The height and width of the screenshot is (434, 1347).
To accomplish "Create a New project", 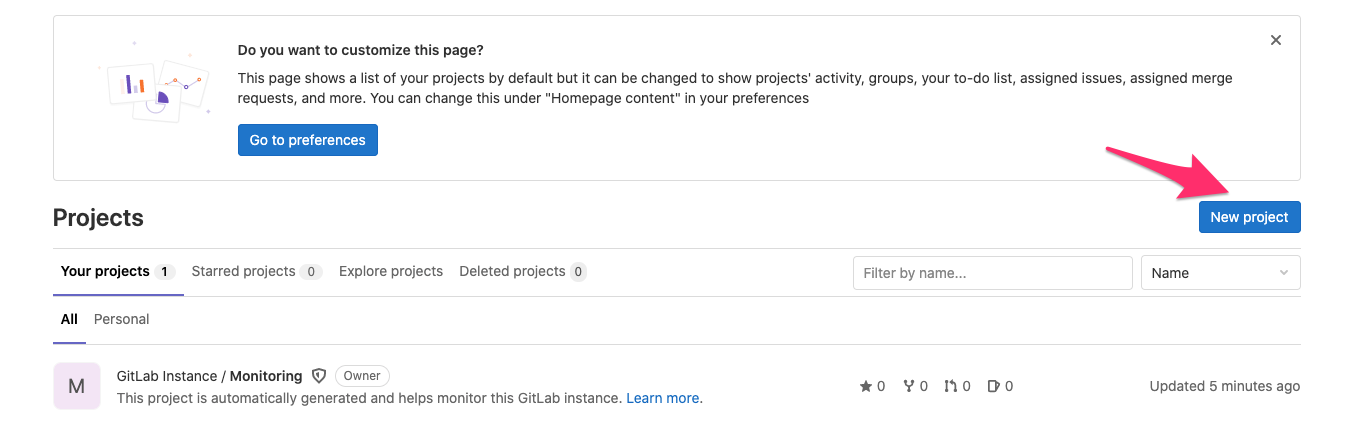I will point(1250,217).
